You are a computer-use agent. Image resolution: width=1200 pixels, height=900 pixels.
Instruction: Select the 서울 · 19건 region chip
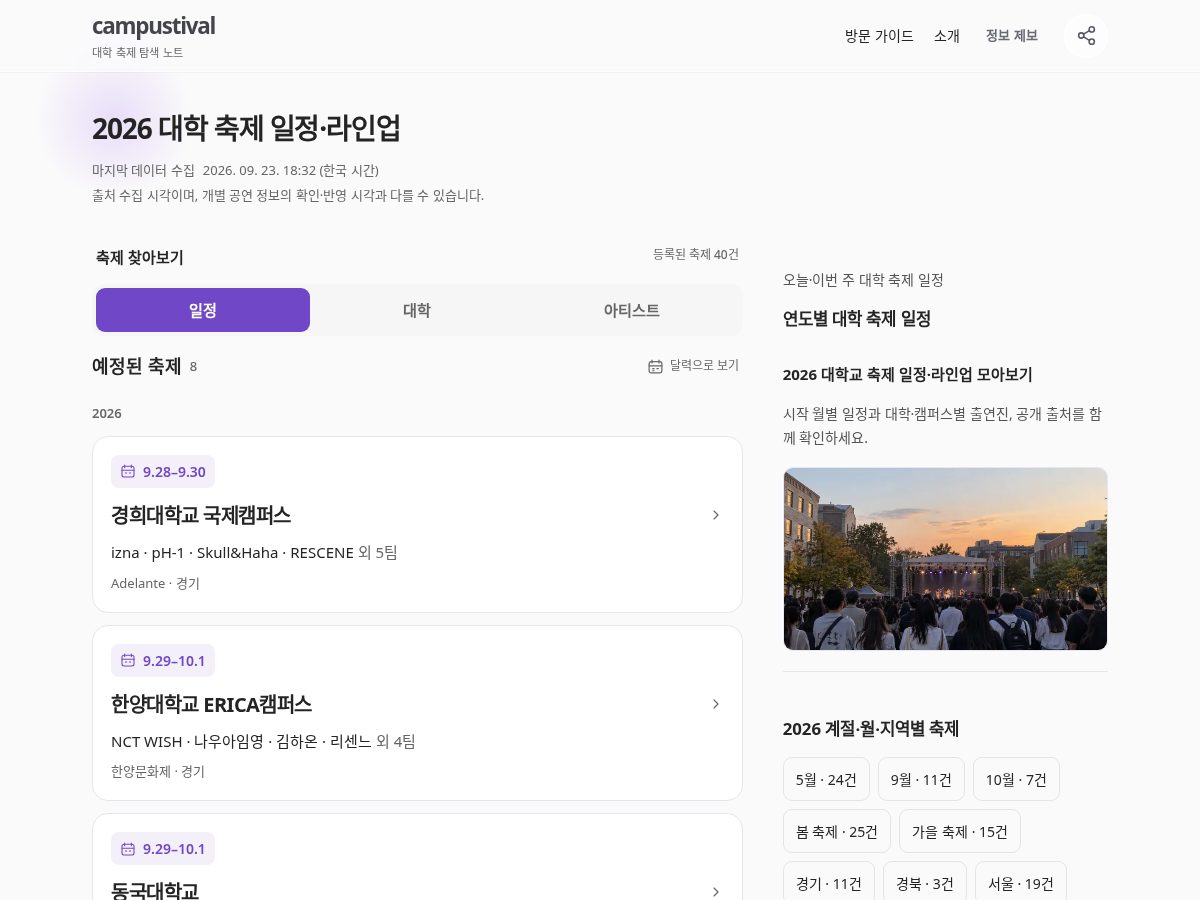click(x=1021, y=883)
